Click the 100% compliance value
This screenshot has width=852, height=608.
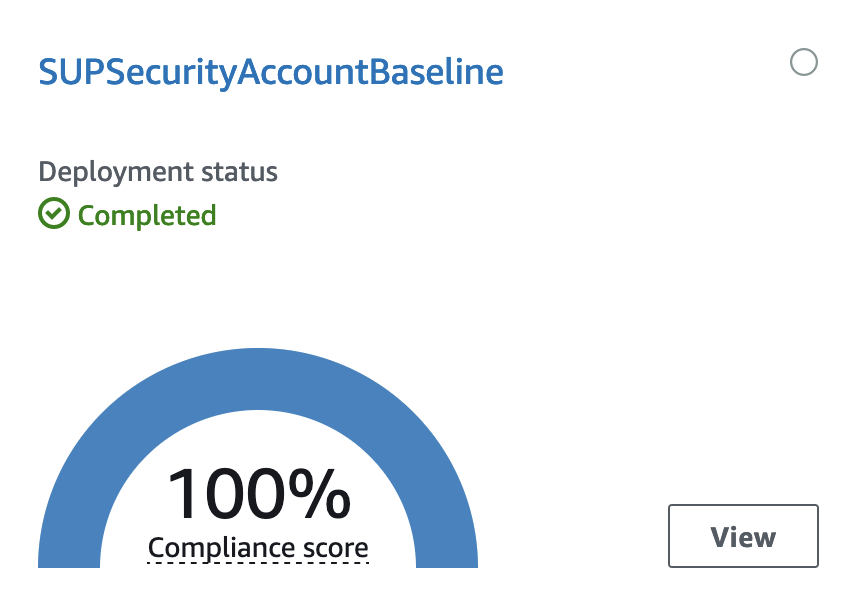(259, 494)
